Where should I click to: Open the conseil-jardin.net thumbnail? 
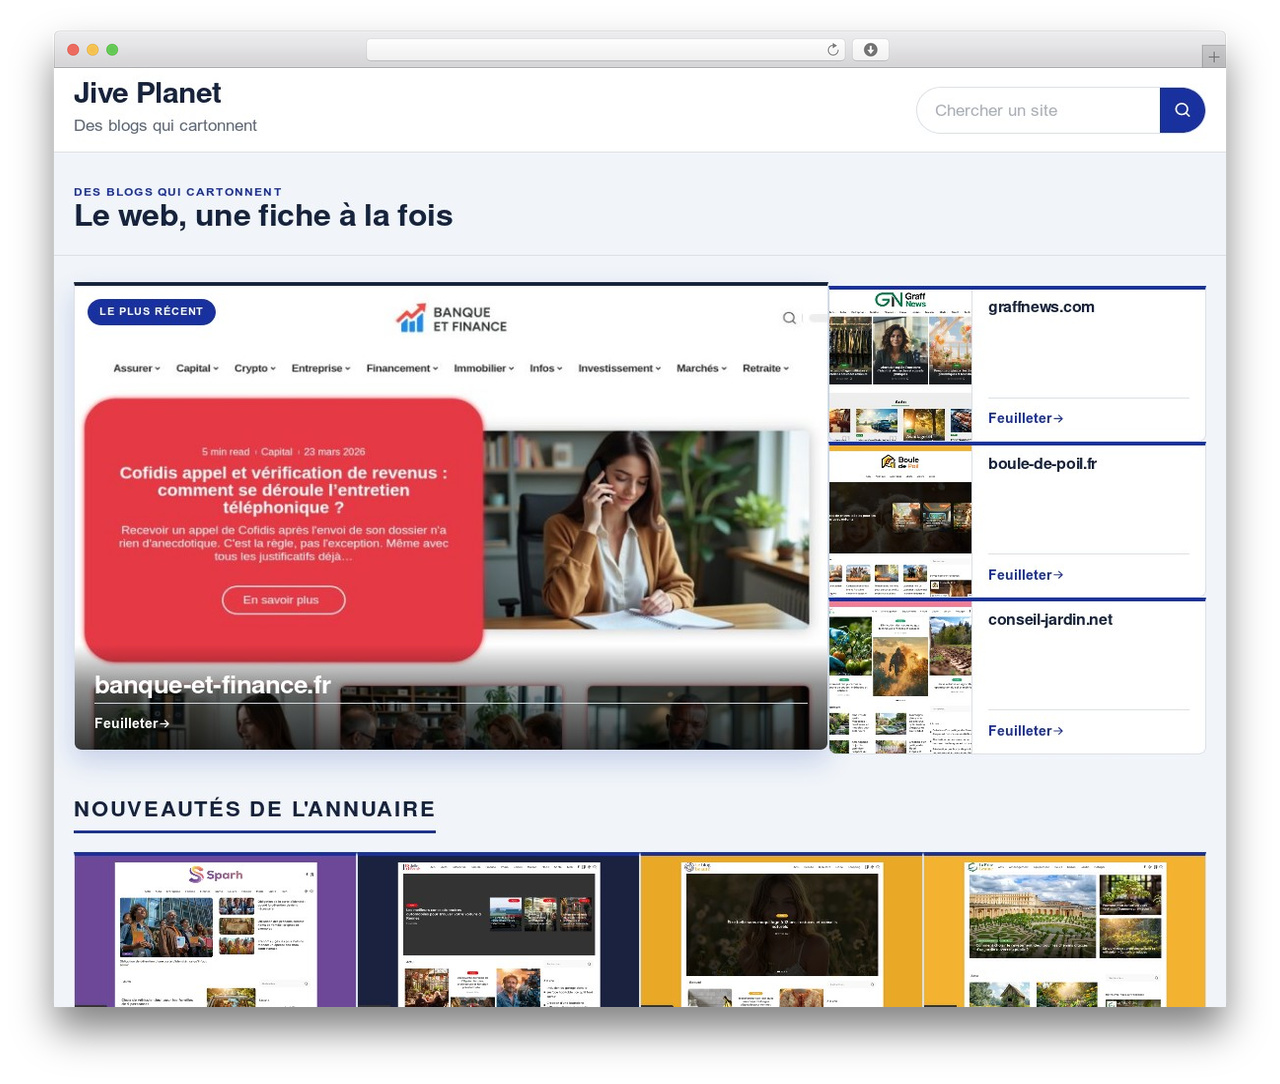[900, 678]
